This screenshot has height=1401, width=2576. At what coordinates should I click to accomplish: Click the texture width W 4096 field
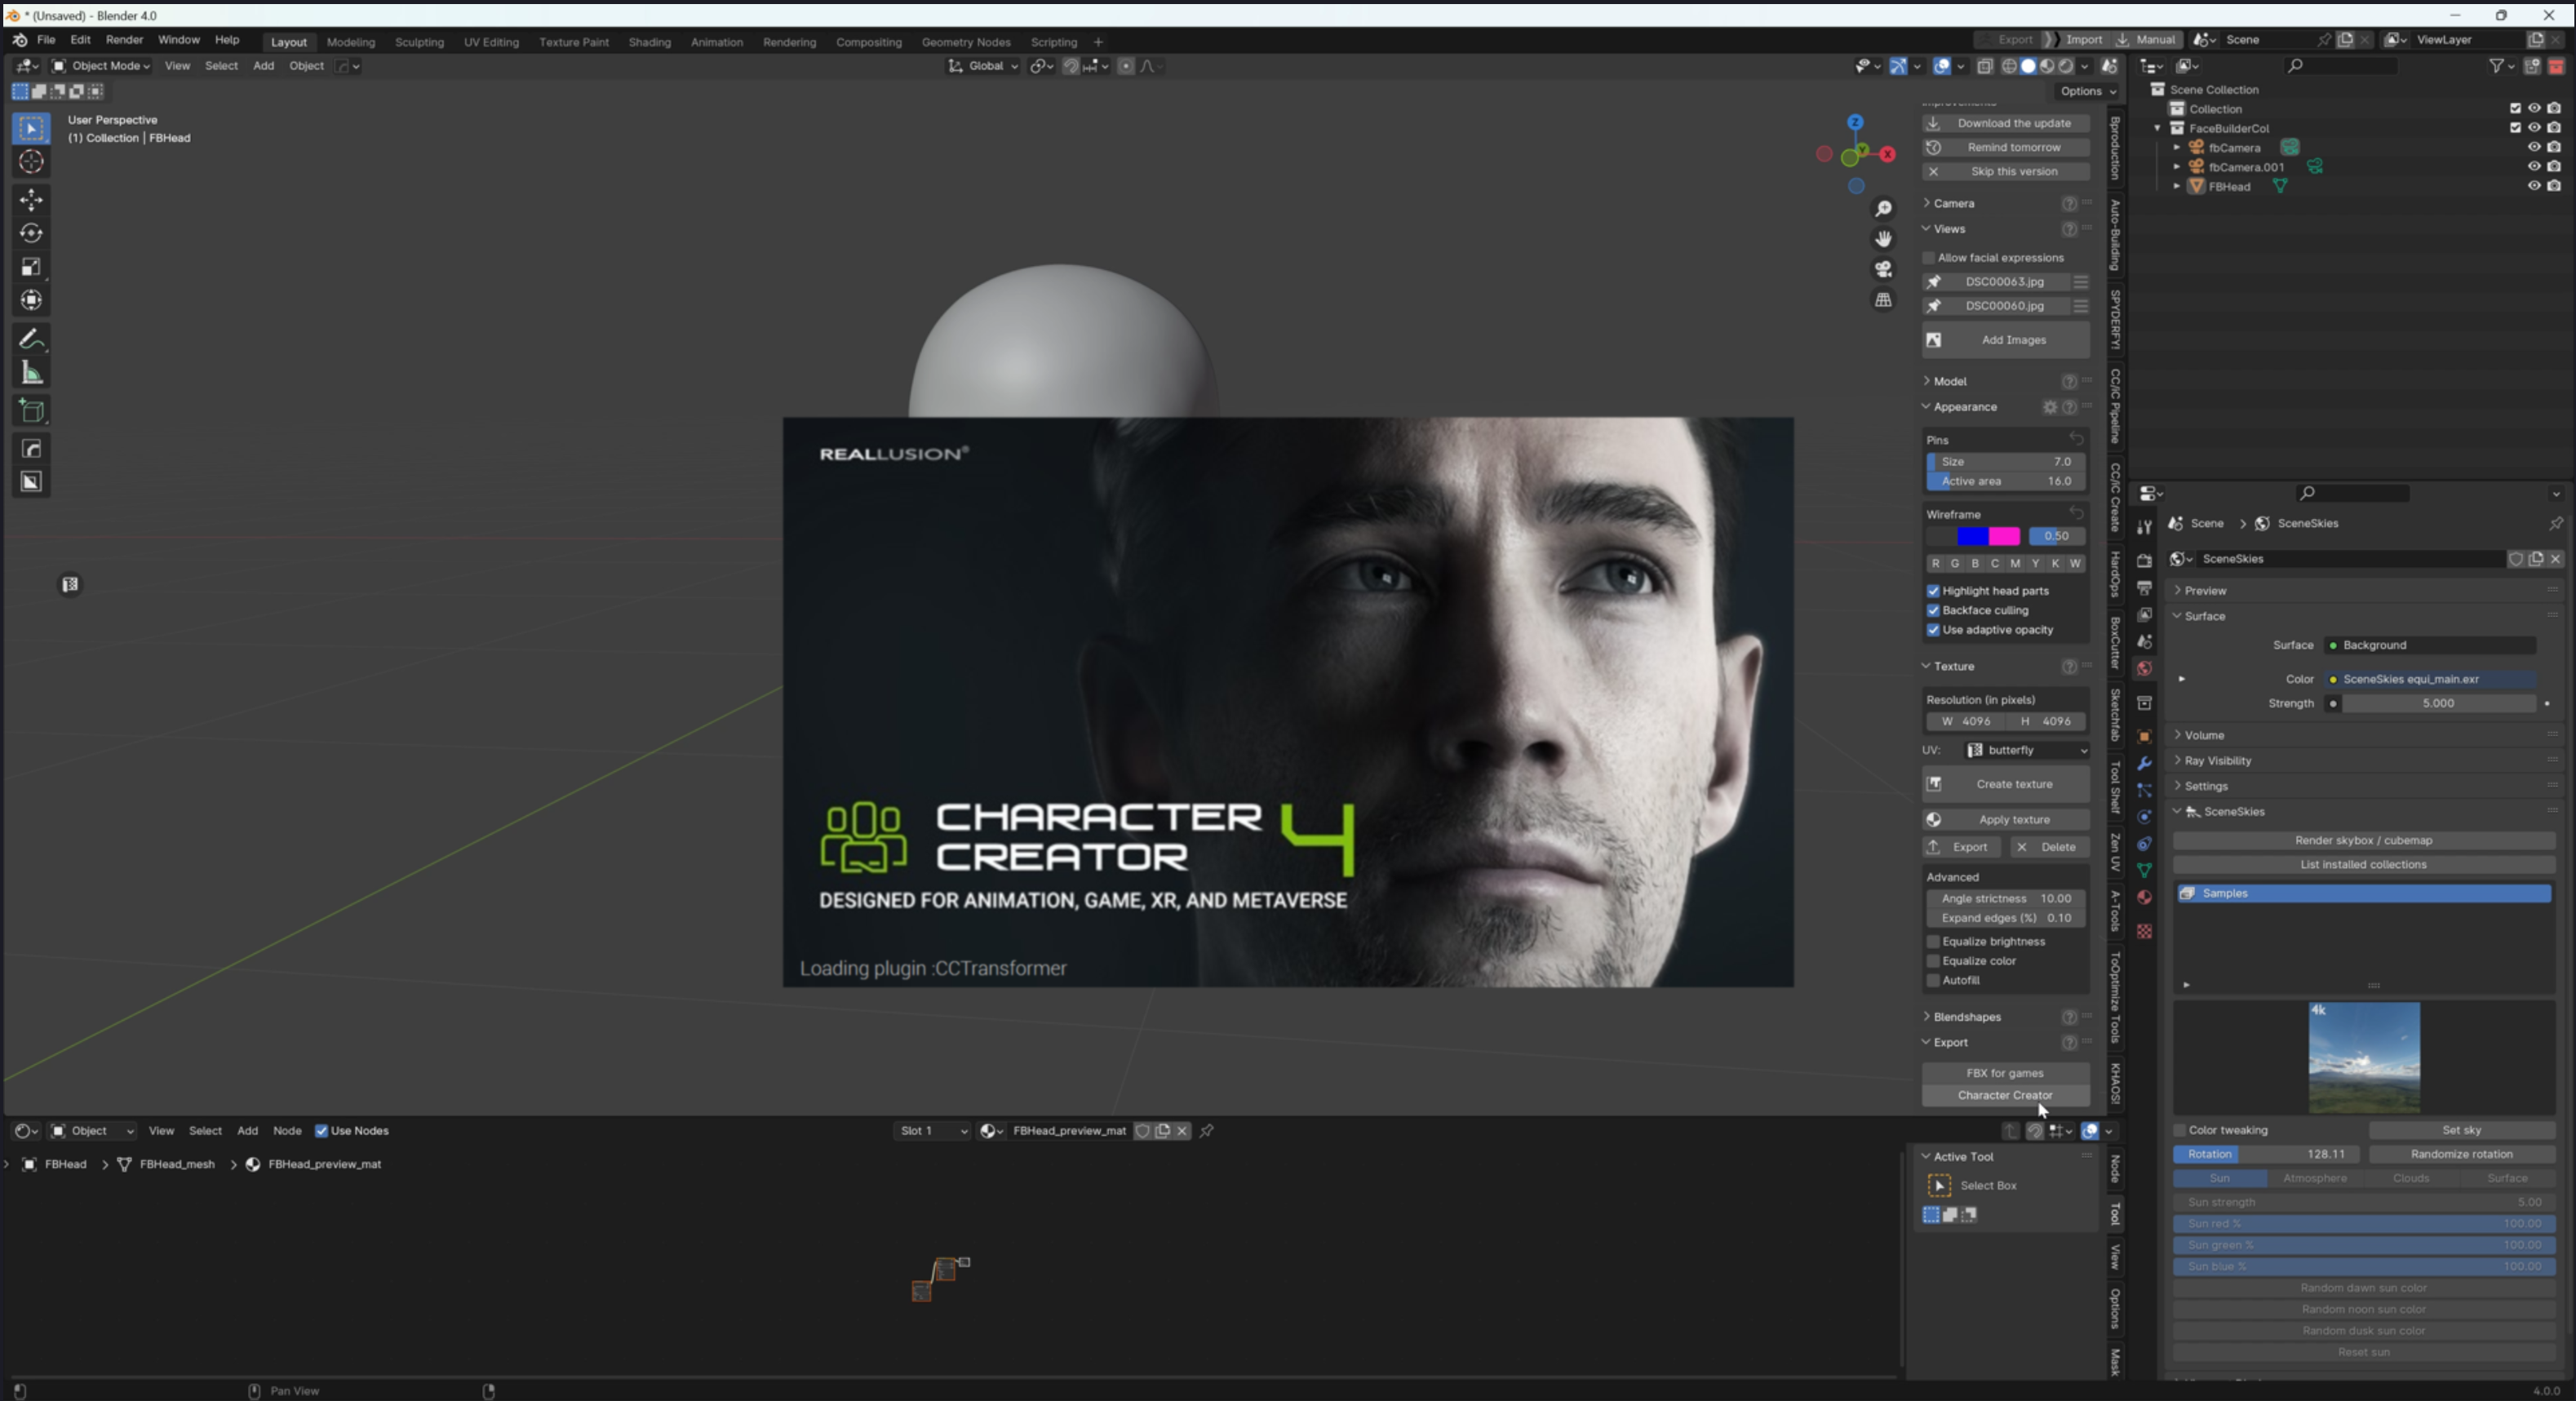click(1966, 721)
